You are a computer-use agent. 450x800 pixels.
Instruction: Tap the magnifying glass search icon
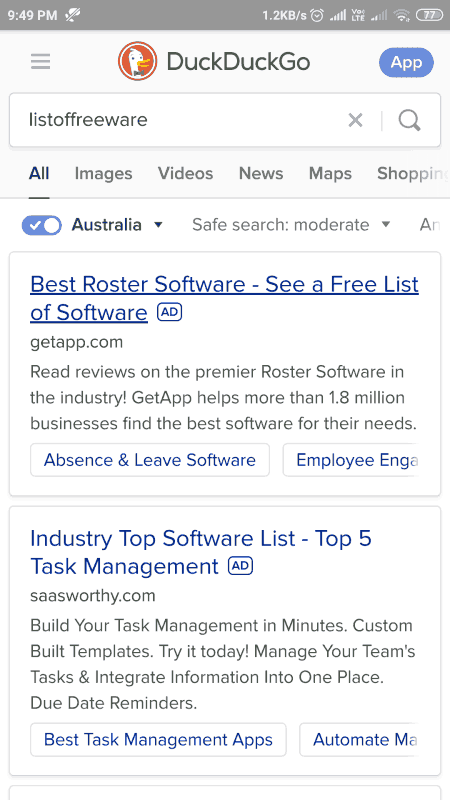(x=410, y=120)
